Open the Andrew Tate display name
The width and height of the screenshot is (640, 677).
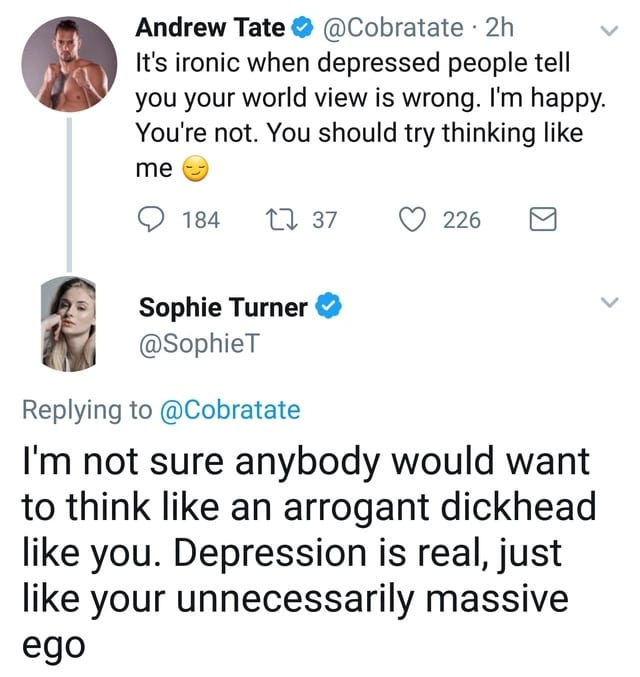[x=210, y=28]
